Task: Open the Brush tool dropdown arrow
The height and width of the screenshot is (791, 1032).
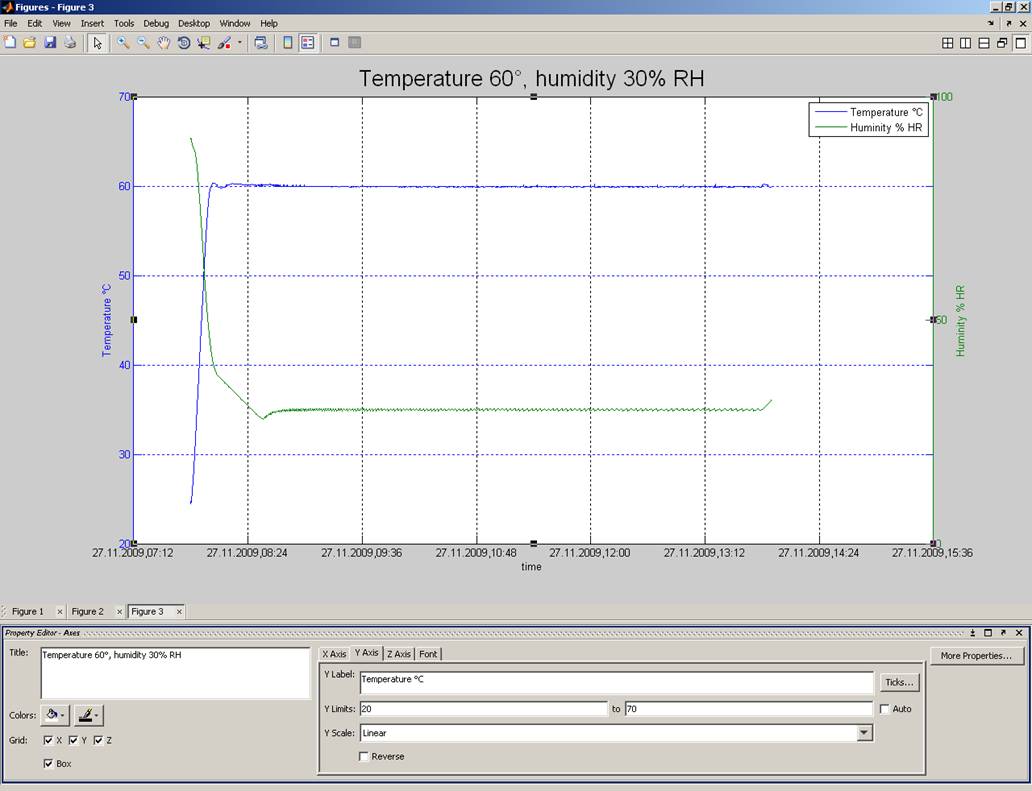Action: point(98,716)
